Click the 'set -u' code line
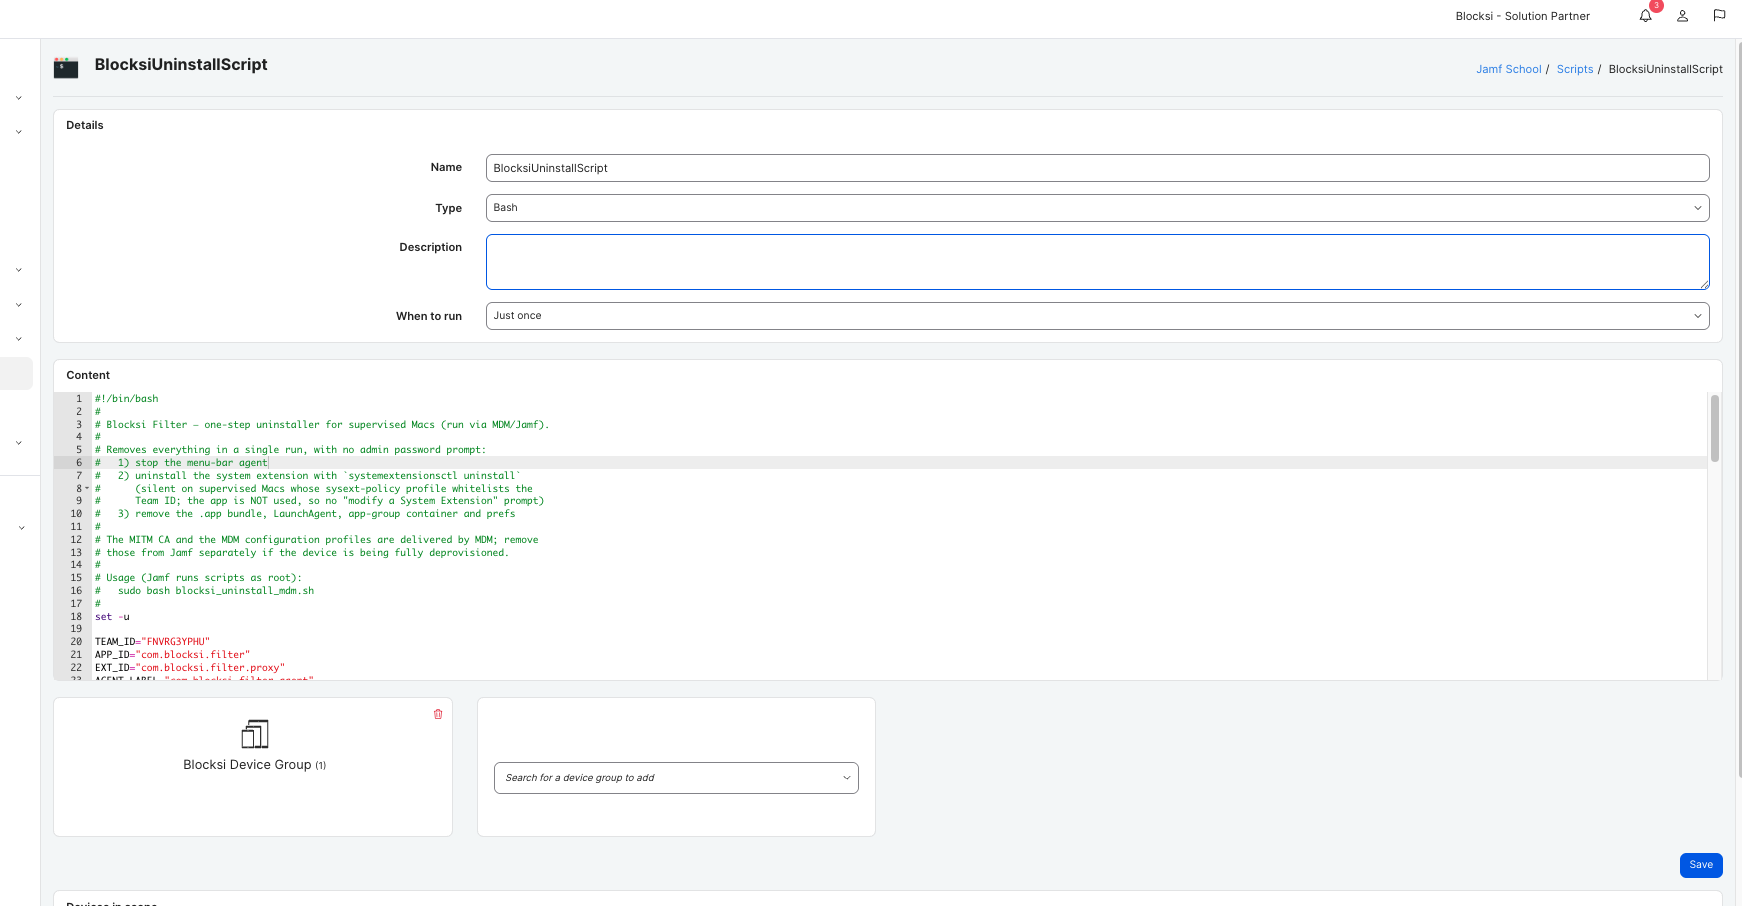The width and height of the screenshot is (1742, 906). [112, 617]
